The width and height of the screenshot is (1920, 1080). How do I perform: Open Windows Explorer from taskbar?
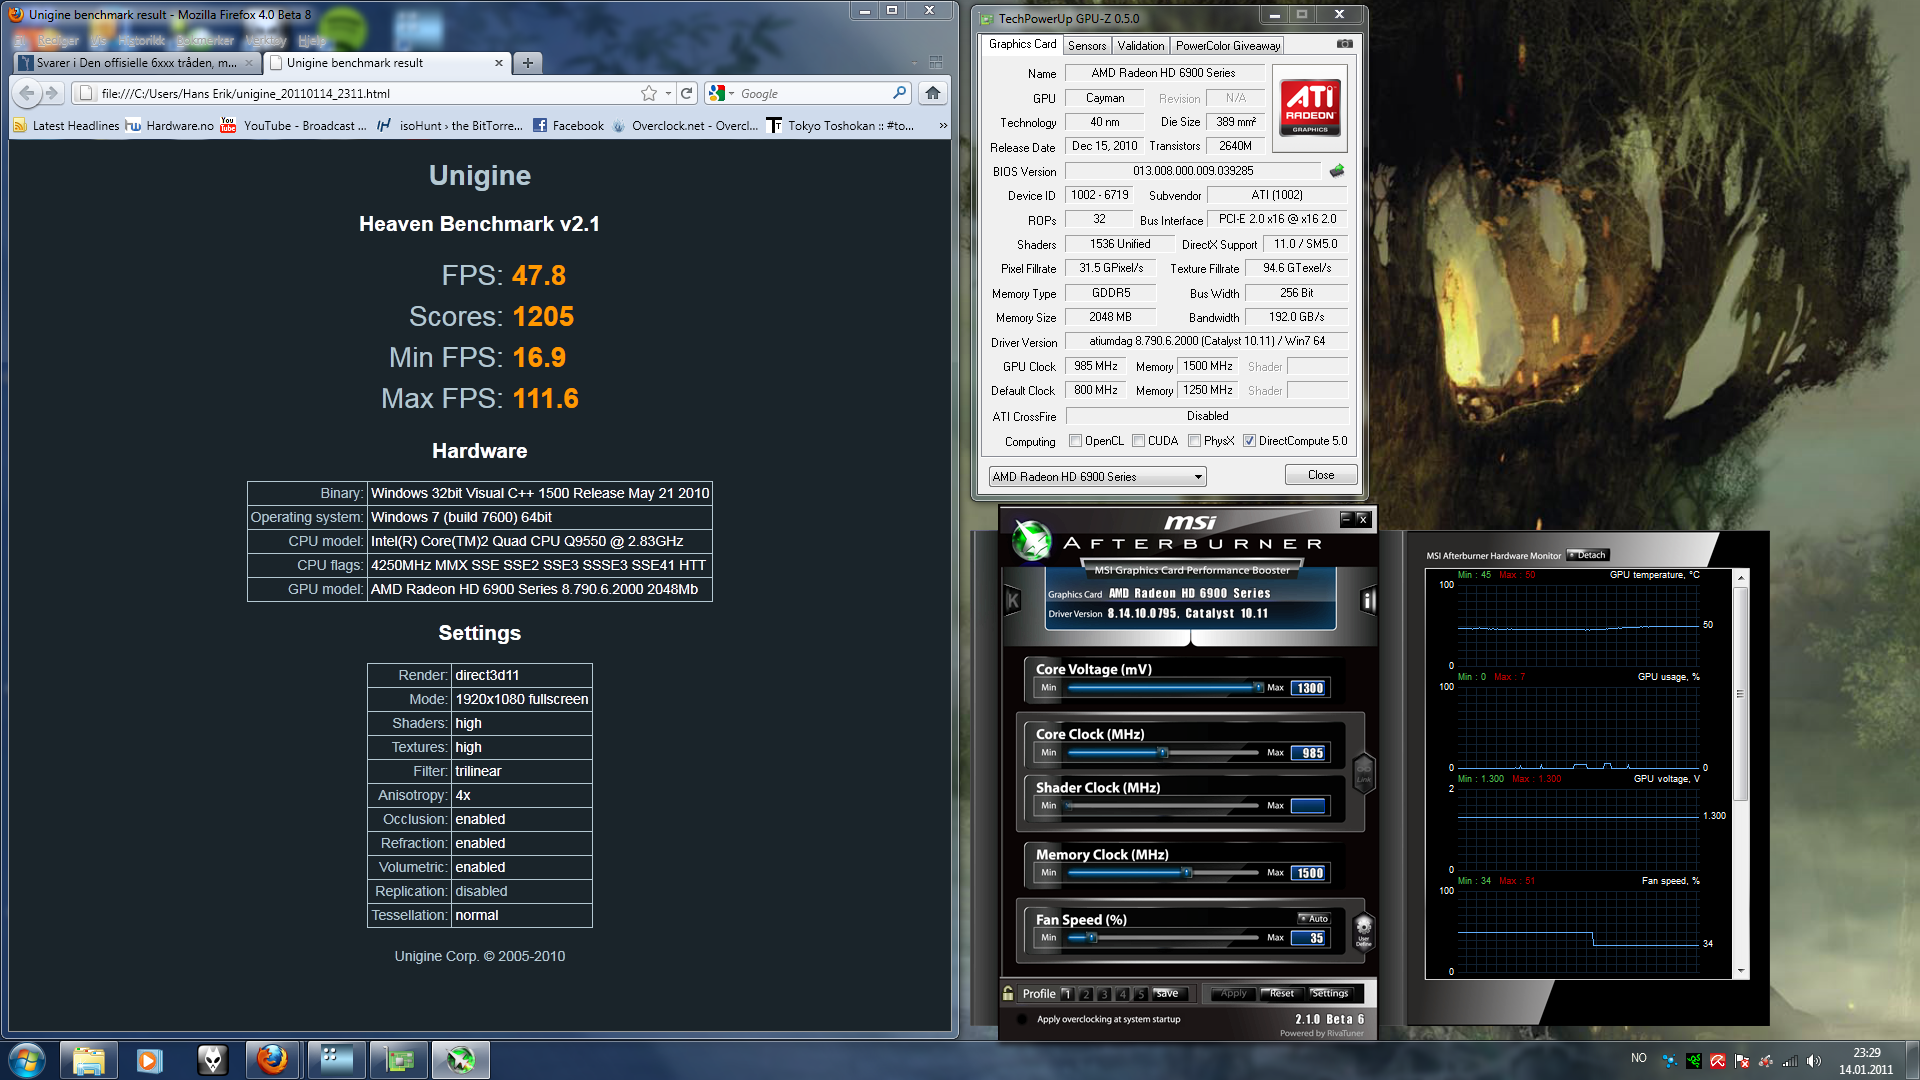click(x=89, y=1060)
